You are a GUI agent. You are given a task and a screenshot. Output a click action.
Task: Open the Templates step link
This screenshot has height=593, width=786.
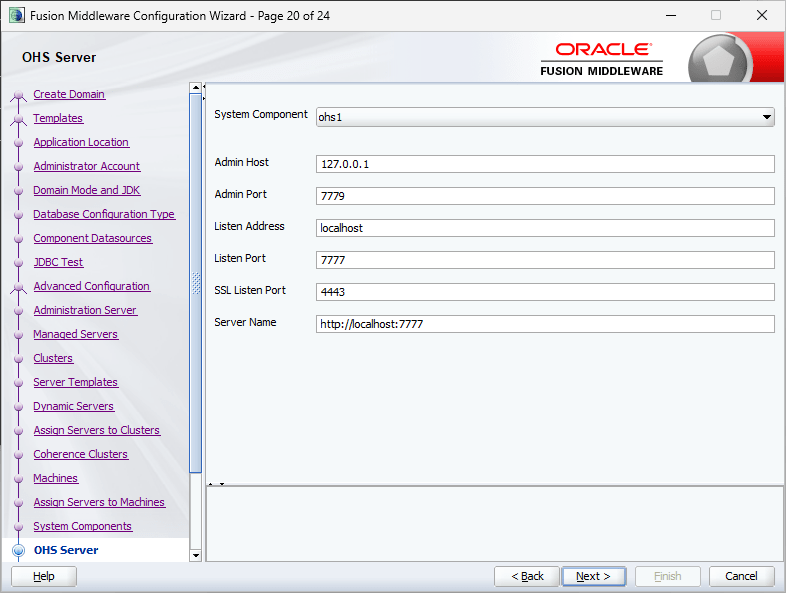click(x=58, y=118)
